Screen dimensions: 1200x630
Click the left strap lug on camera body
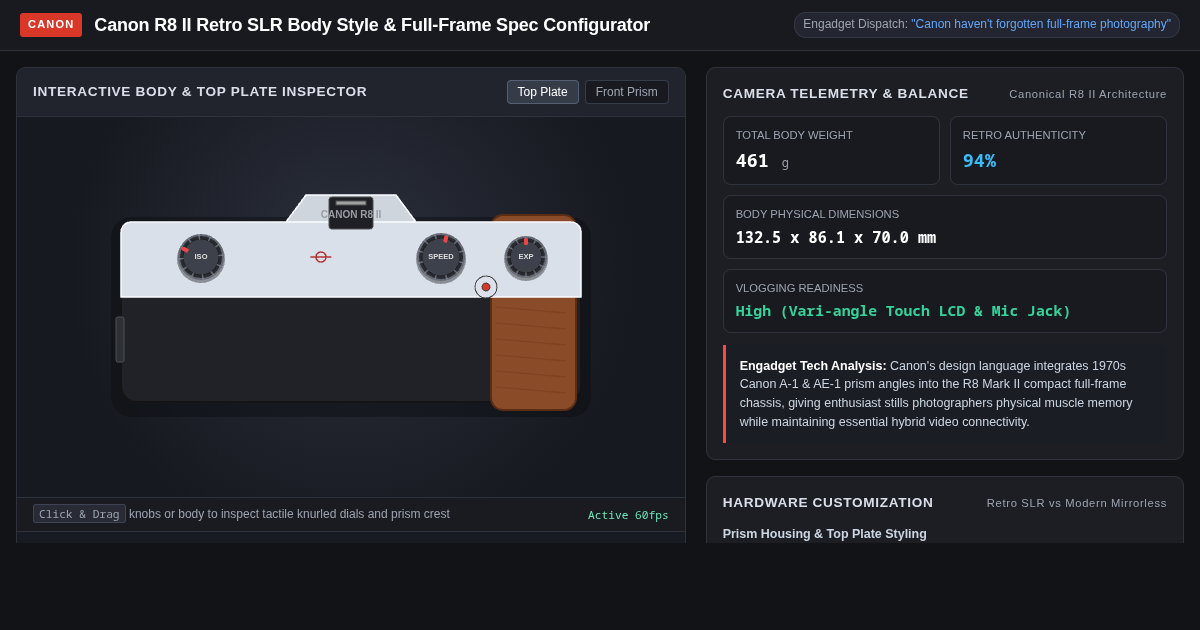pos(120,339)
